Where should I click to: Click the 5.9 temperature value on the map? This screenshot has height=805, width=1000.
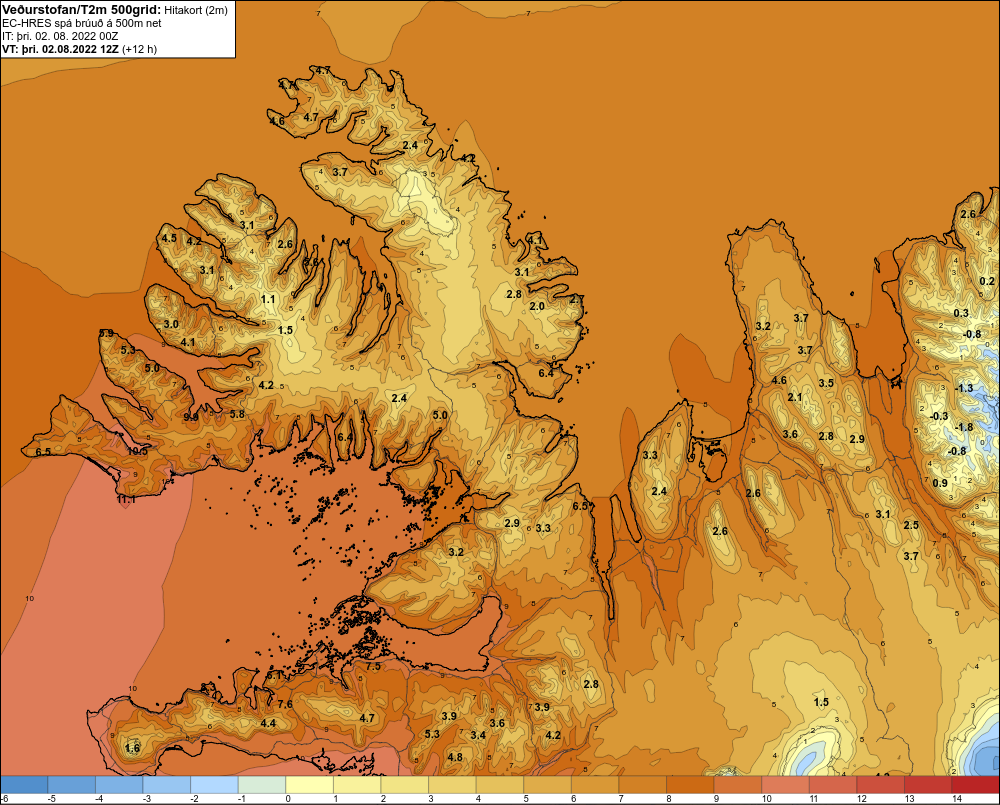pos(107,333)
